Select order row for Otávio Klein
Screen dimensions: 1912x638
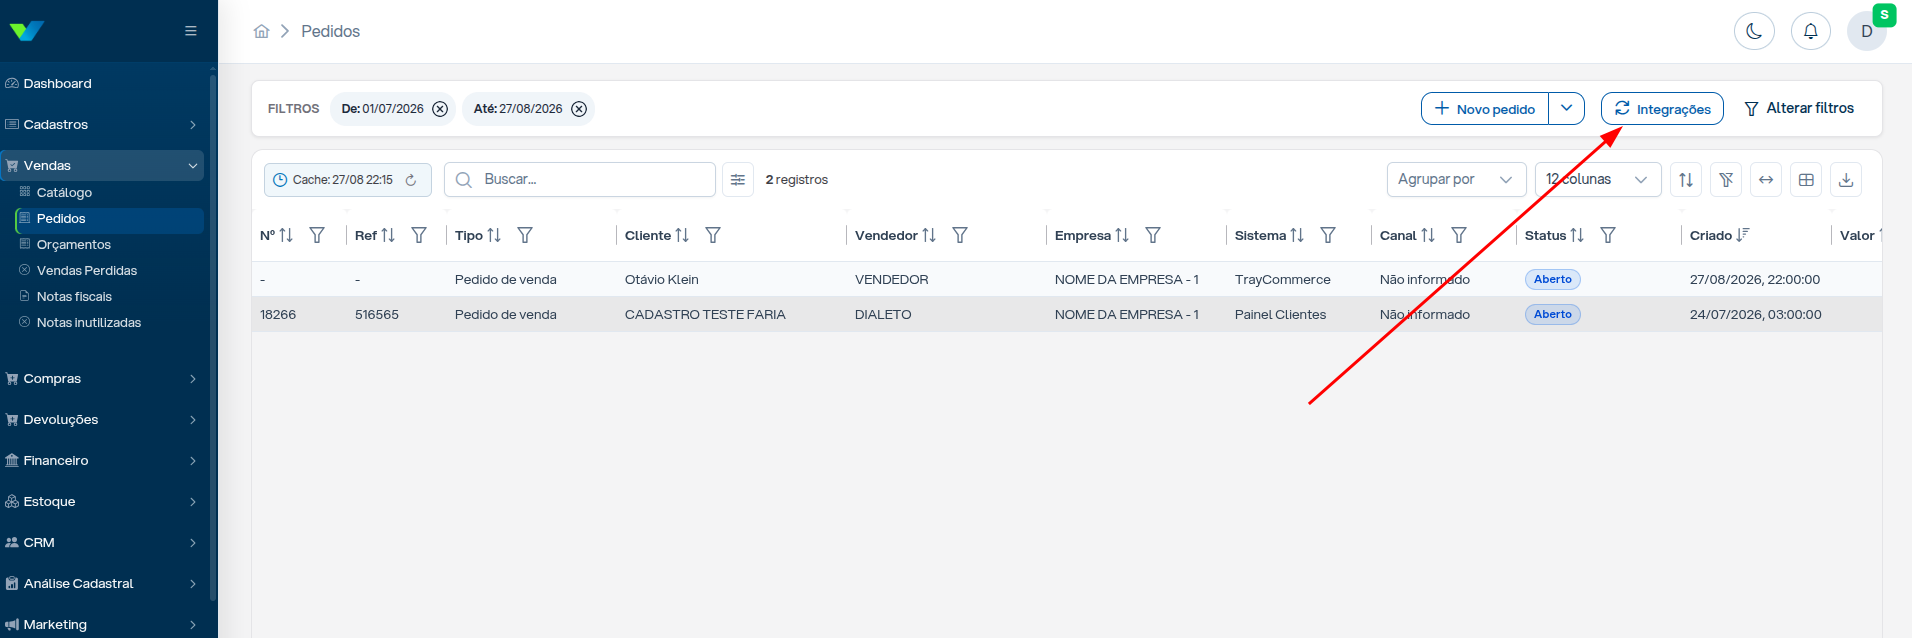pos(1066,280)
